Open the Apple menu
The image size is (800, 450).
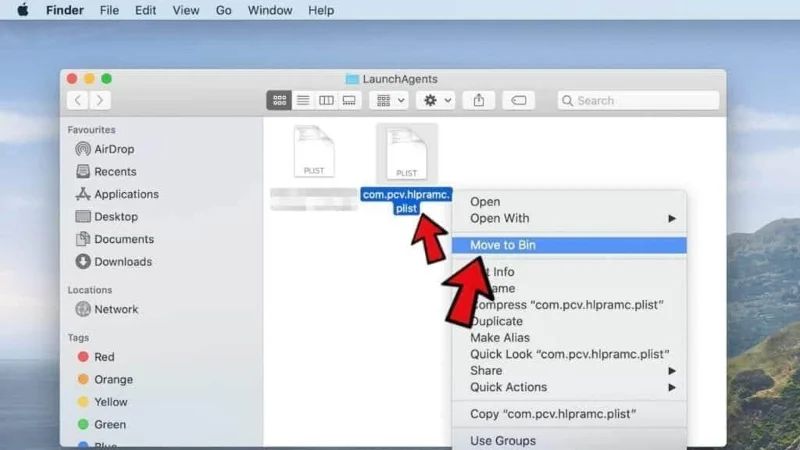click(22, 10)
